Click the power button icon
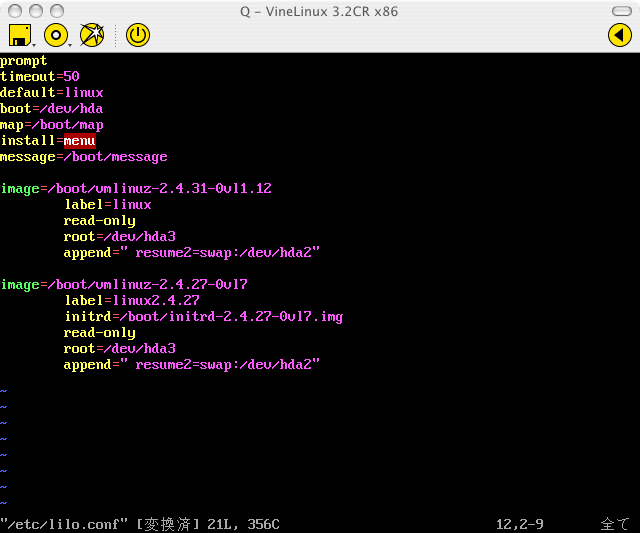This screenshot has width=640, height=533. pyautogui.click(x=138, y=35)
